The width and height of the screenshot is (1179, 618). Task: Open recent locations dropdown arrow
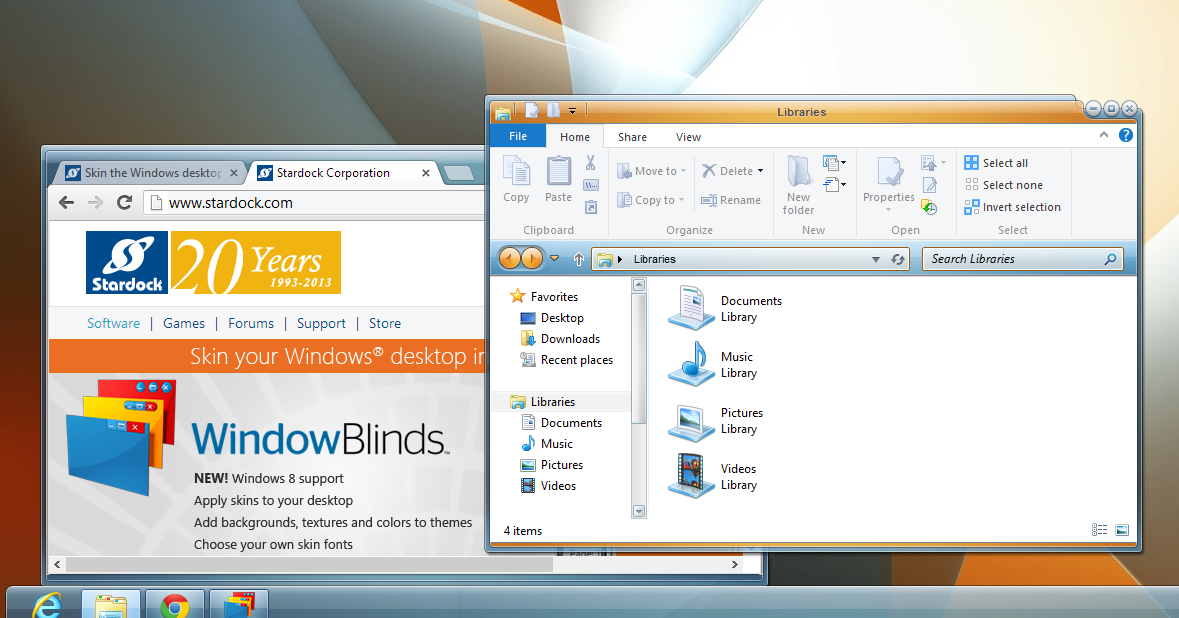point(554,258)
